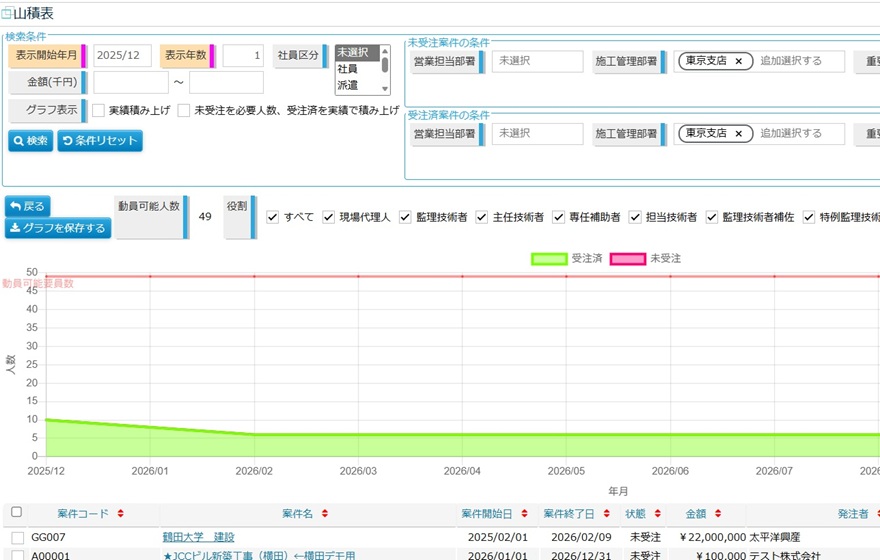Toggle 受注済 green legend swatch
The image size is (880, 560).
548,258
